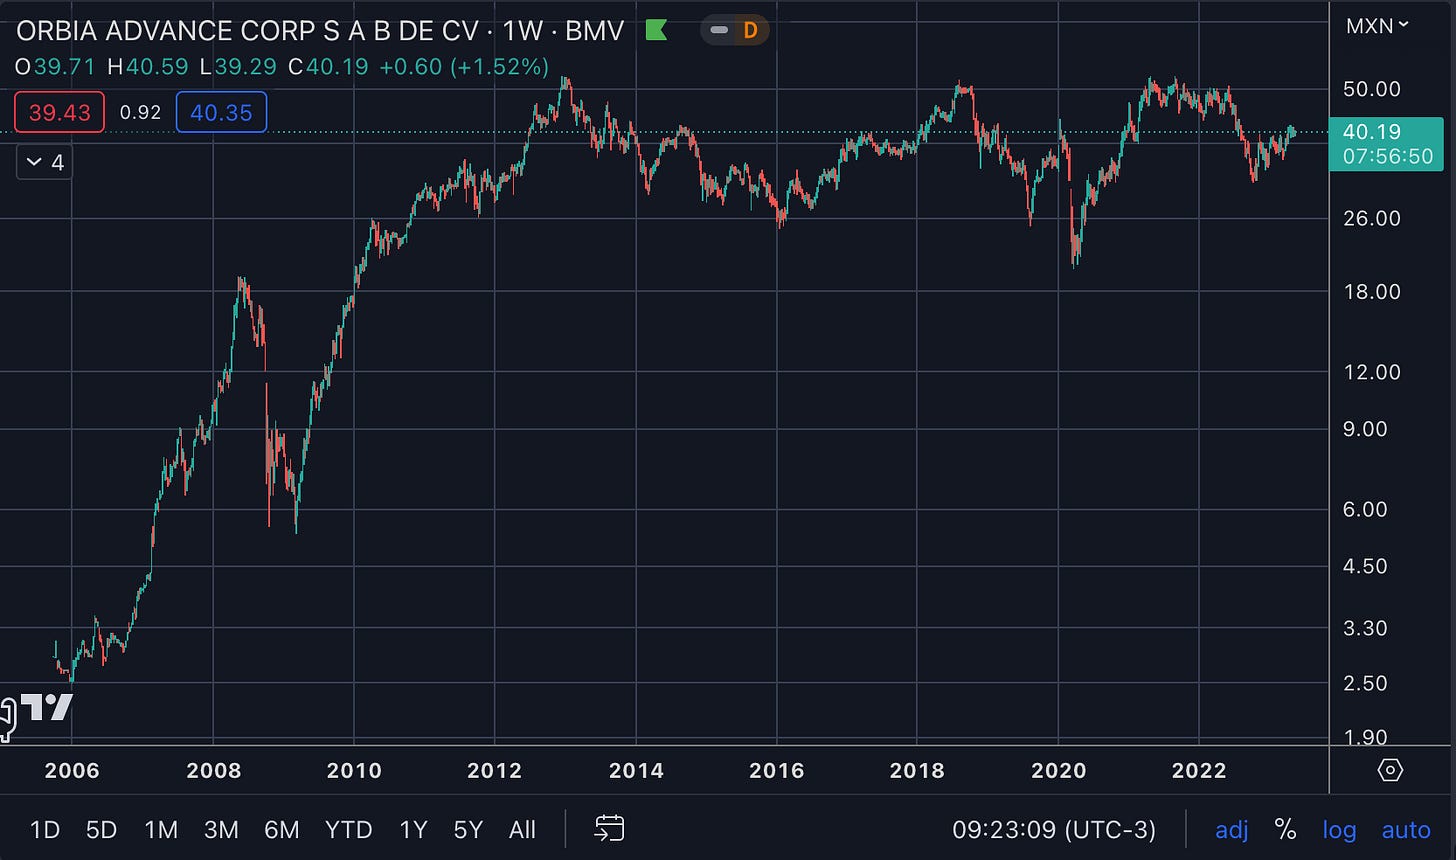This screenshot has height=860, width=1456.
Task: Click the 2020 time axis label
Action: 1058,770
